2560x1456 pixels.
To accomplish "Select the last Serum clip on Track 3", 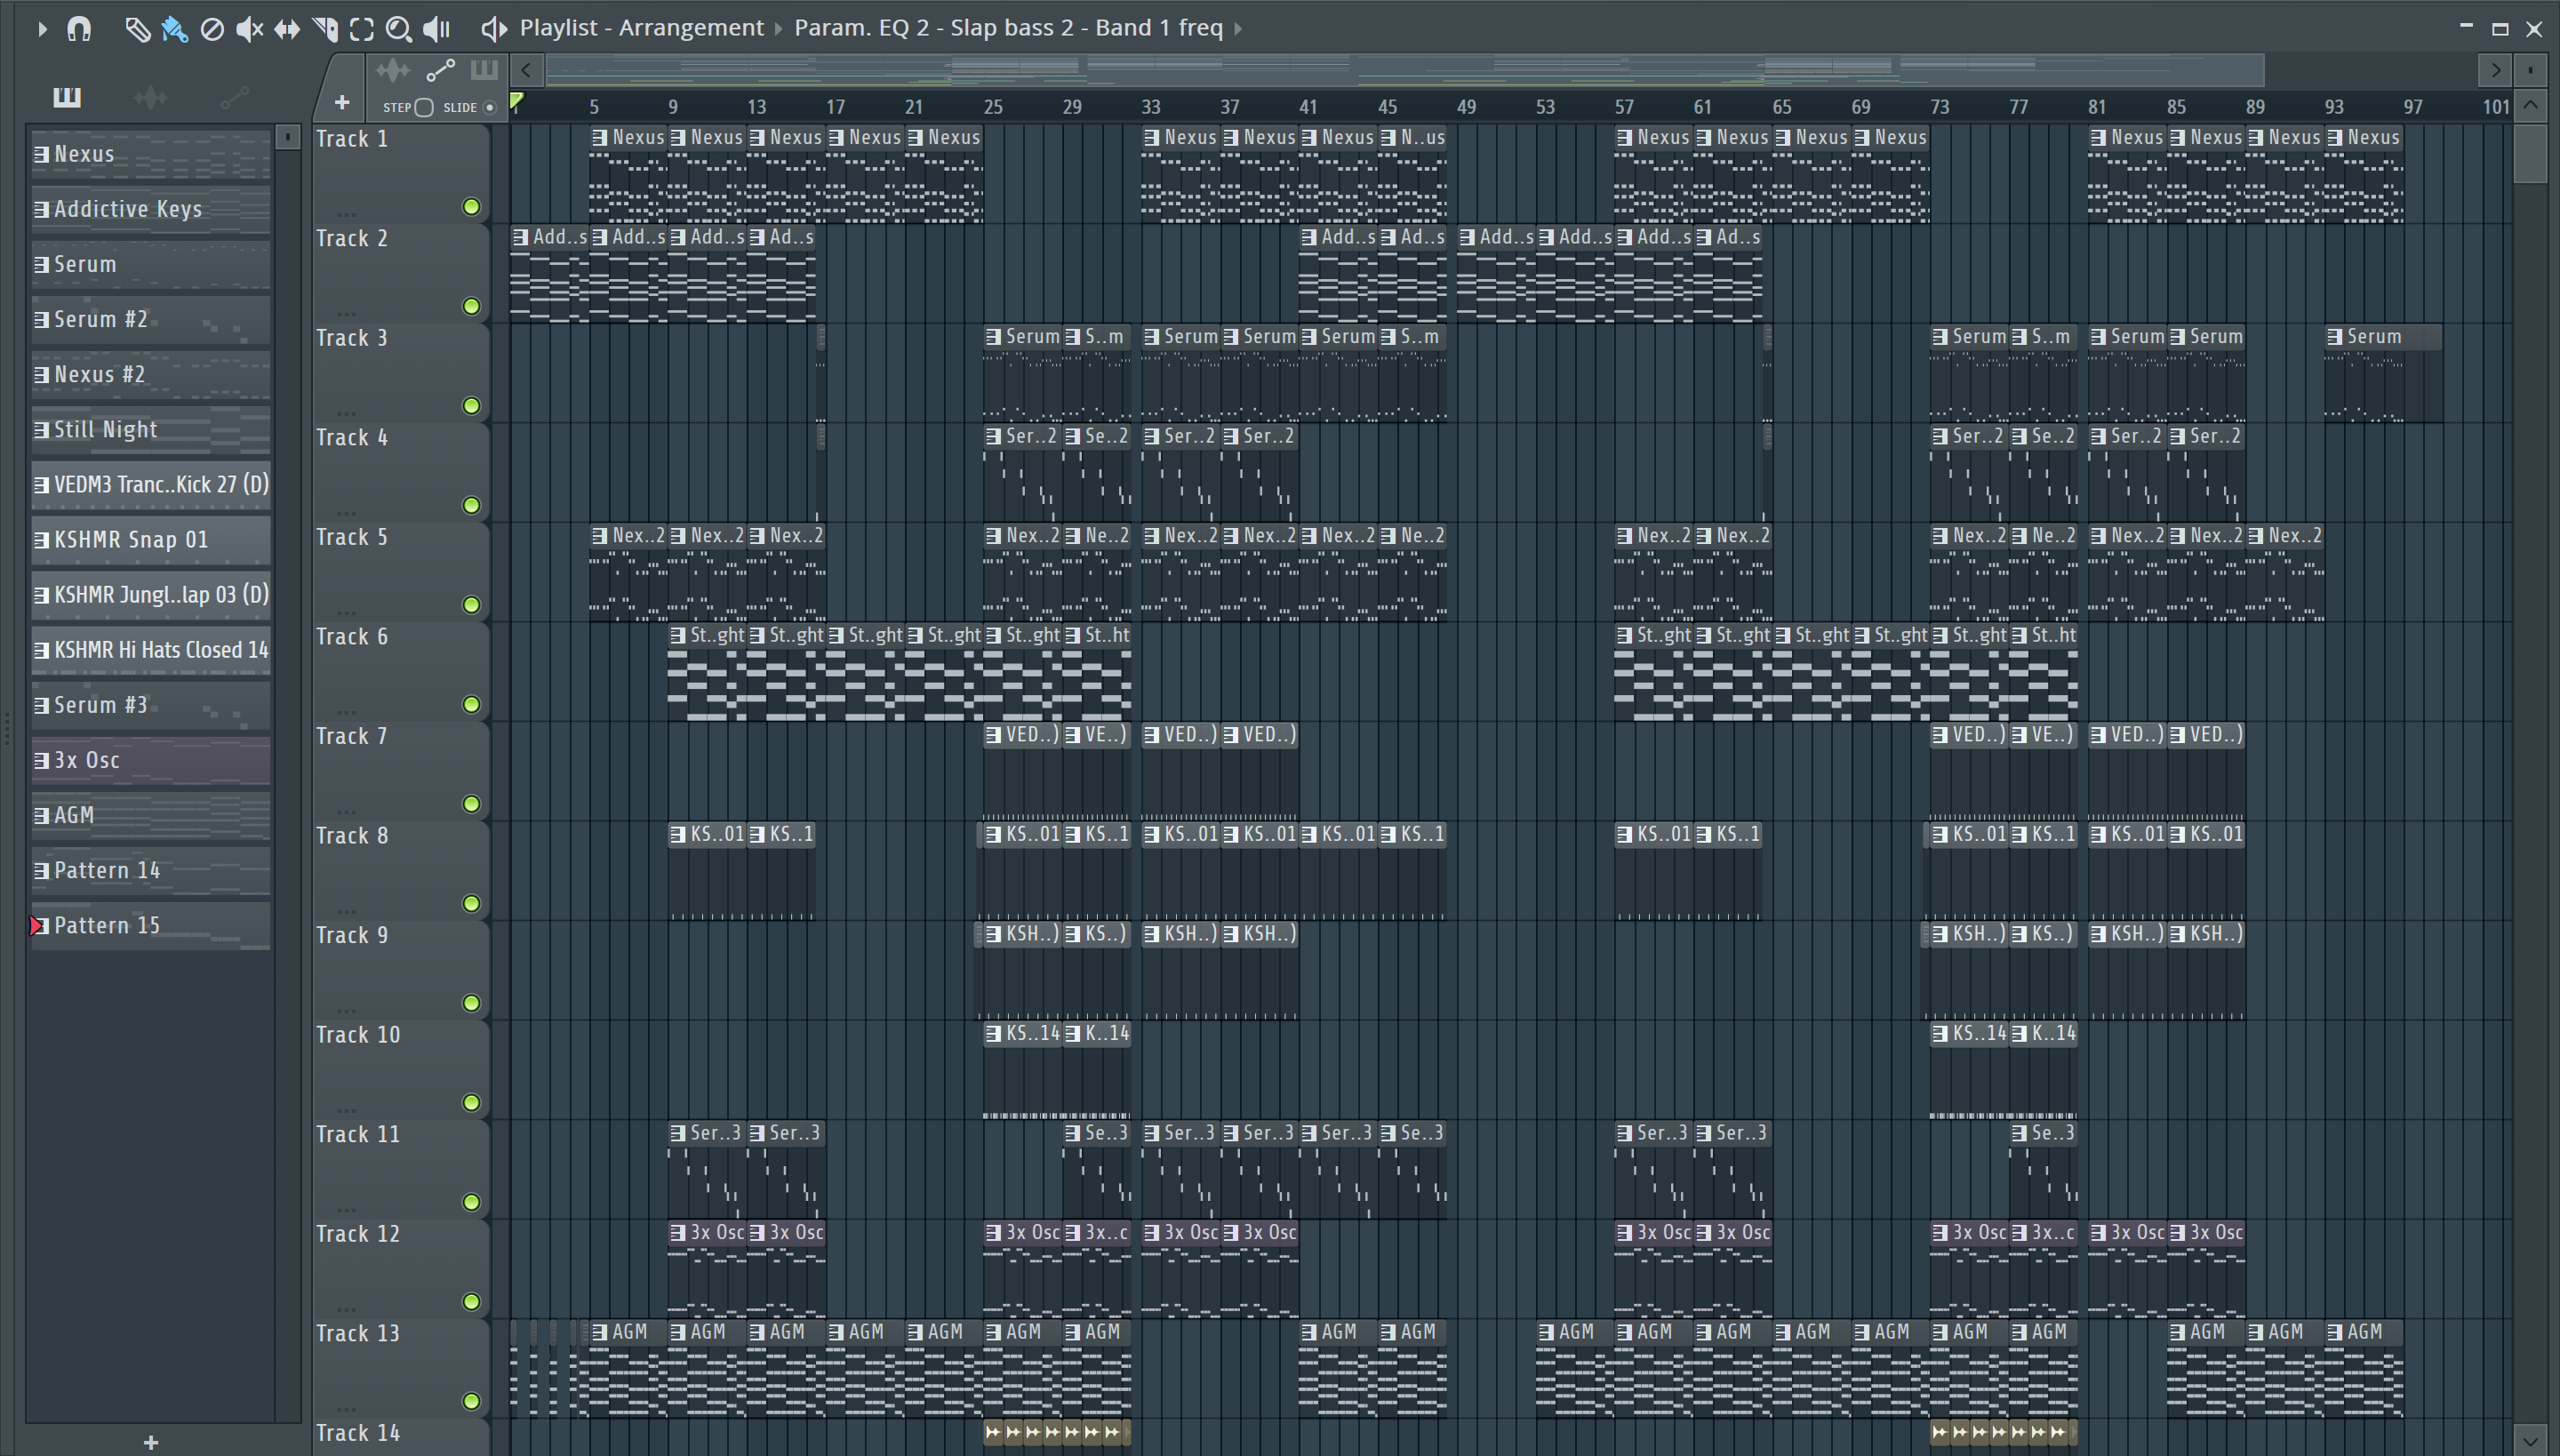I will [x=2383, y=373].
